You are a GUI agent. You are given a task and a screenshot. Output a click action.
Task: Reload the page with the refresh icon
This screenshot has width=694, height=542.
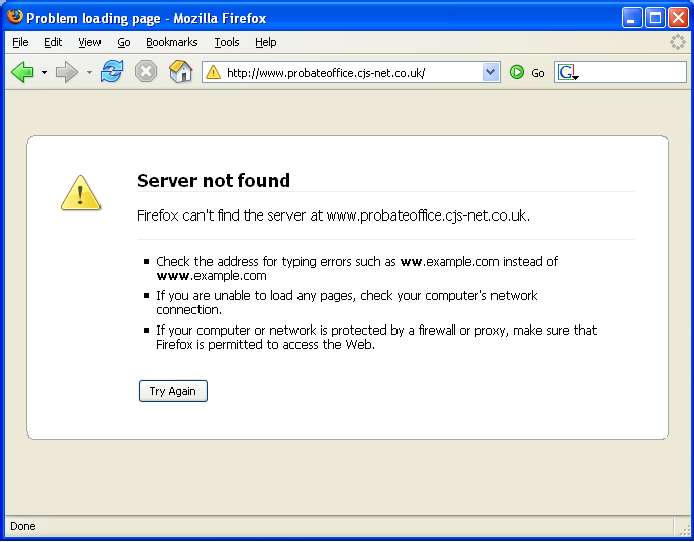click(112, 72)
